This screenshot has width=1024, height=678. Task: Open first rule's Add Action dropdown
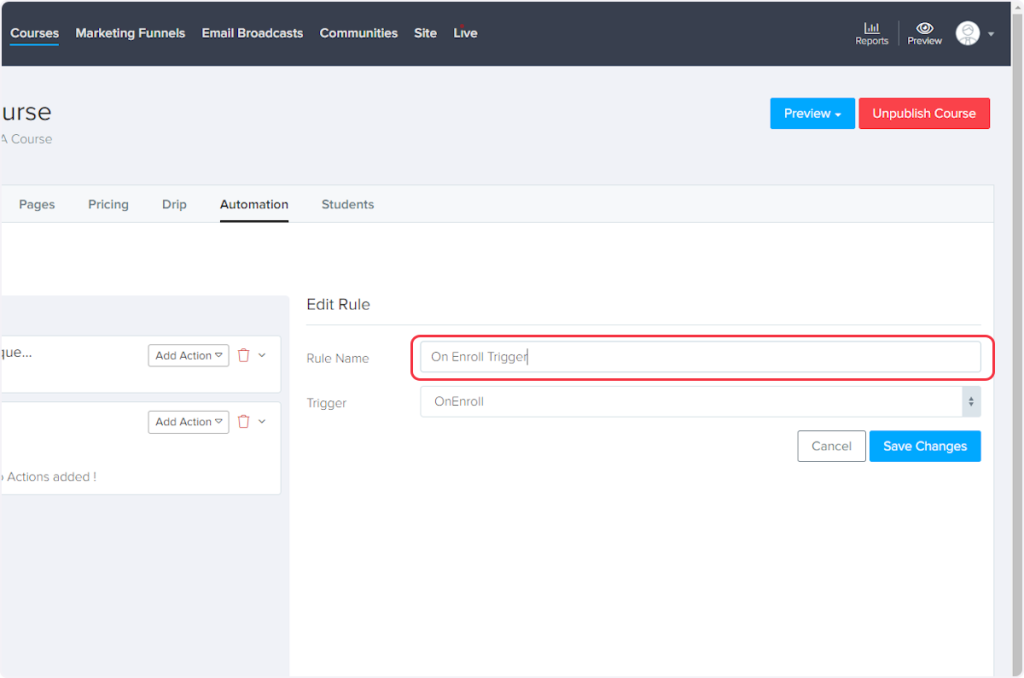click(188, 356)
